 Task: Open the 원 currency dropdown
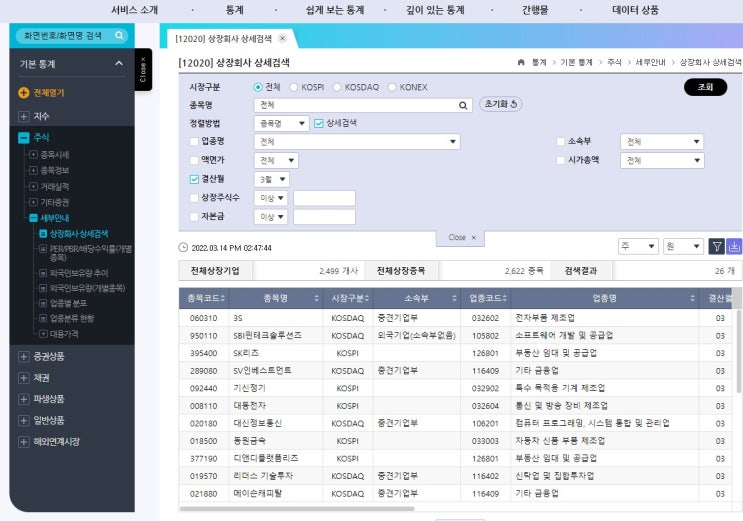coord(683,246)
